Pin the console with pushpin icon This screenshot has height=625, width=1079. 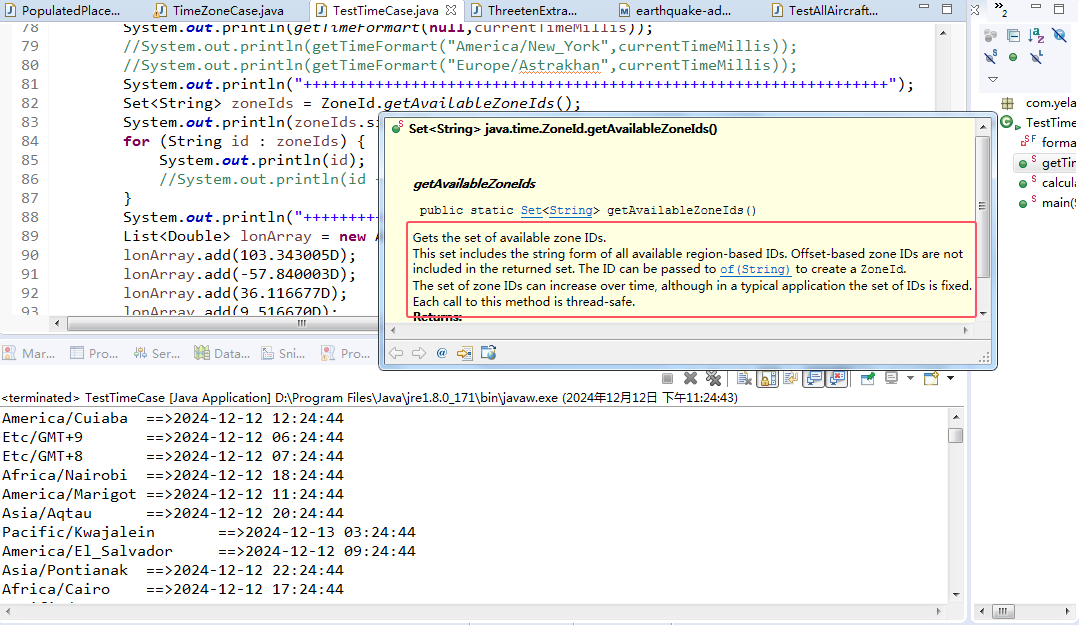(867, 378)
